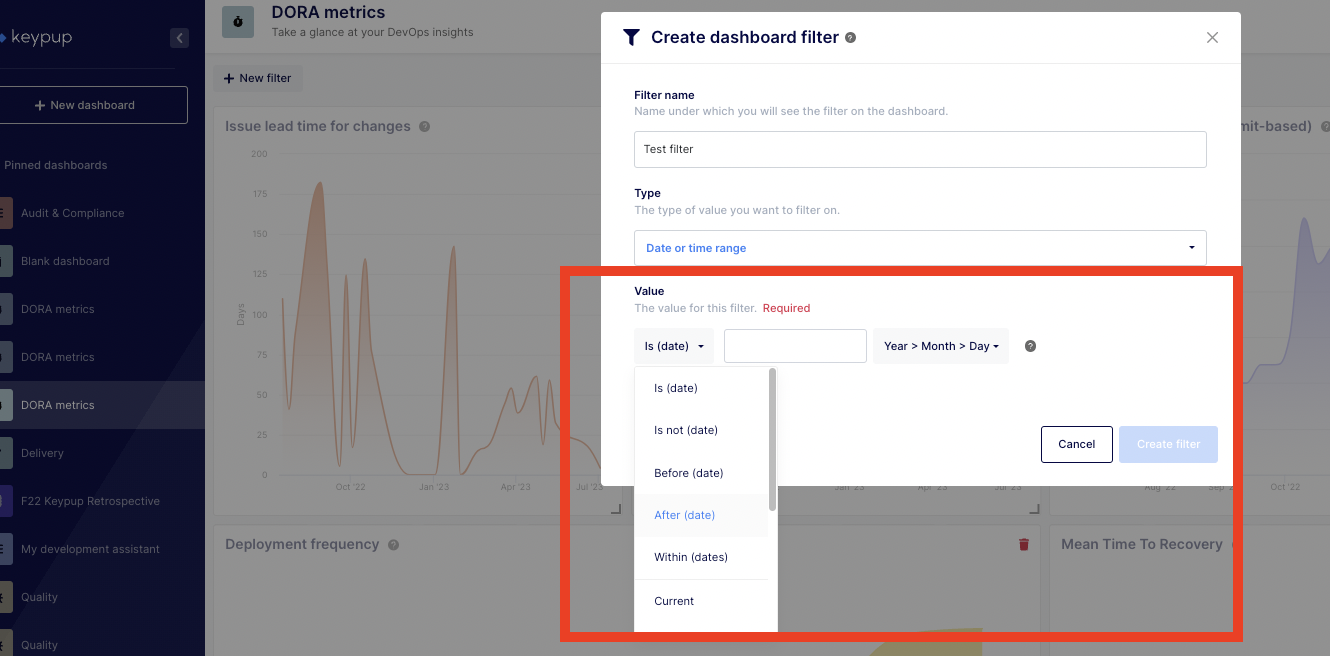Click the keypup logo in the sidebar

(42, 37)
